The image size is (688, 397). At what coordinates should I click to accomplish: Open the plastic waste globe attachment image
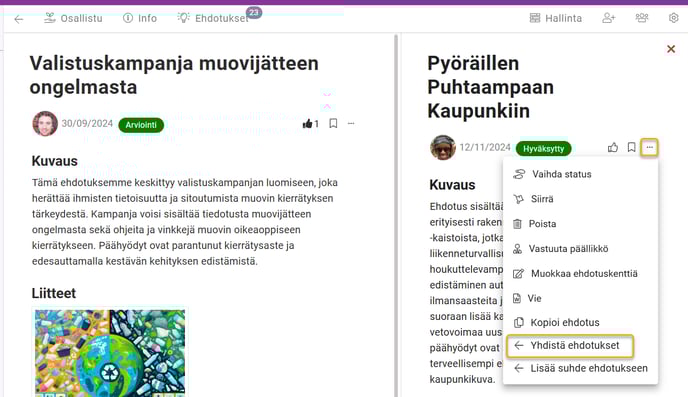[110, 352]
